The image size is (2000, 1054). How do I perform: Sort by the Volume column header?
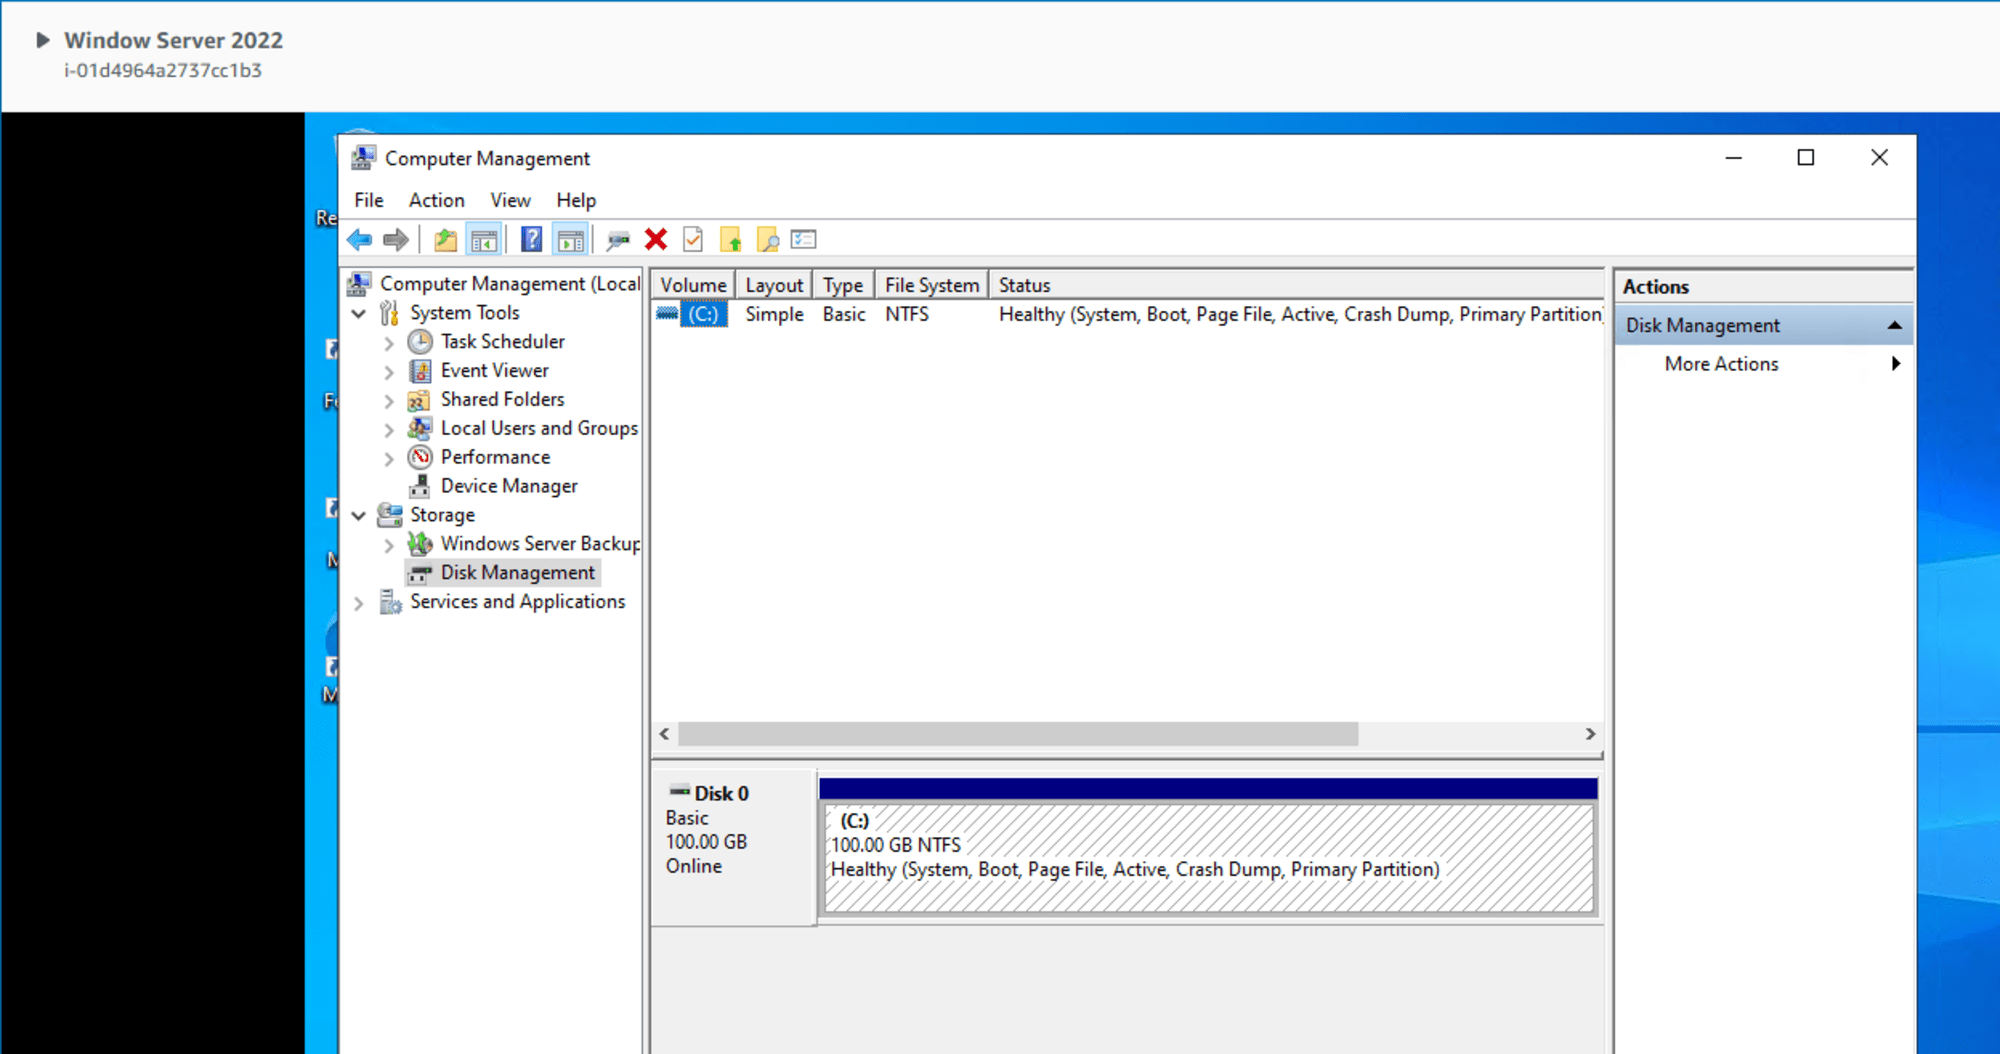point(693,285)
